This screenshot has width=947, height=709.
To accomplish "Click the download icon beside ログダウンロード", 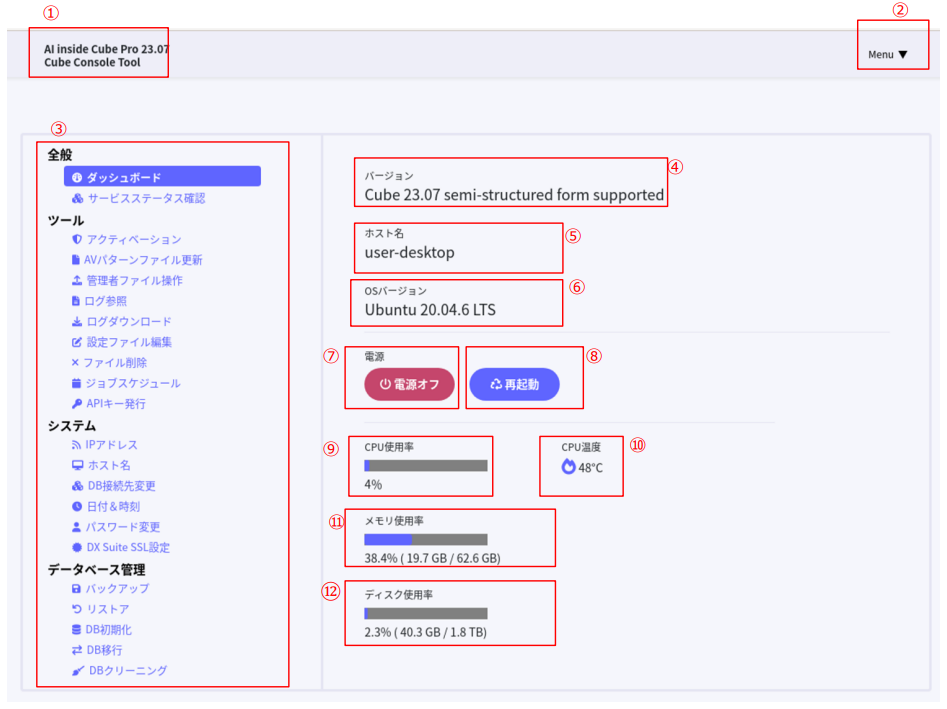I will pyautogui.click(x=77, y=322).
